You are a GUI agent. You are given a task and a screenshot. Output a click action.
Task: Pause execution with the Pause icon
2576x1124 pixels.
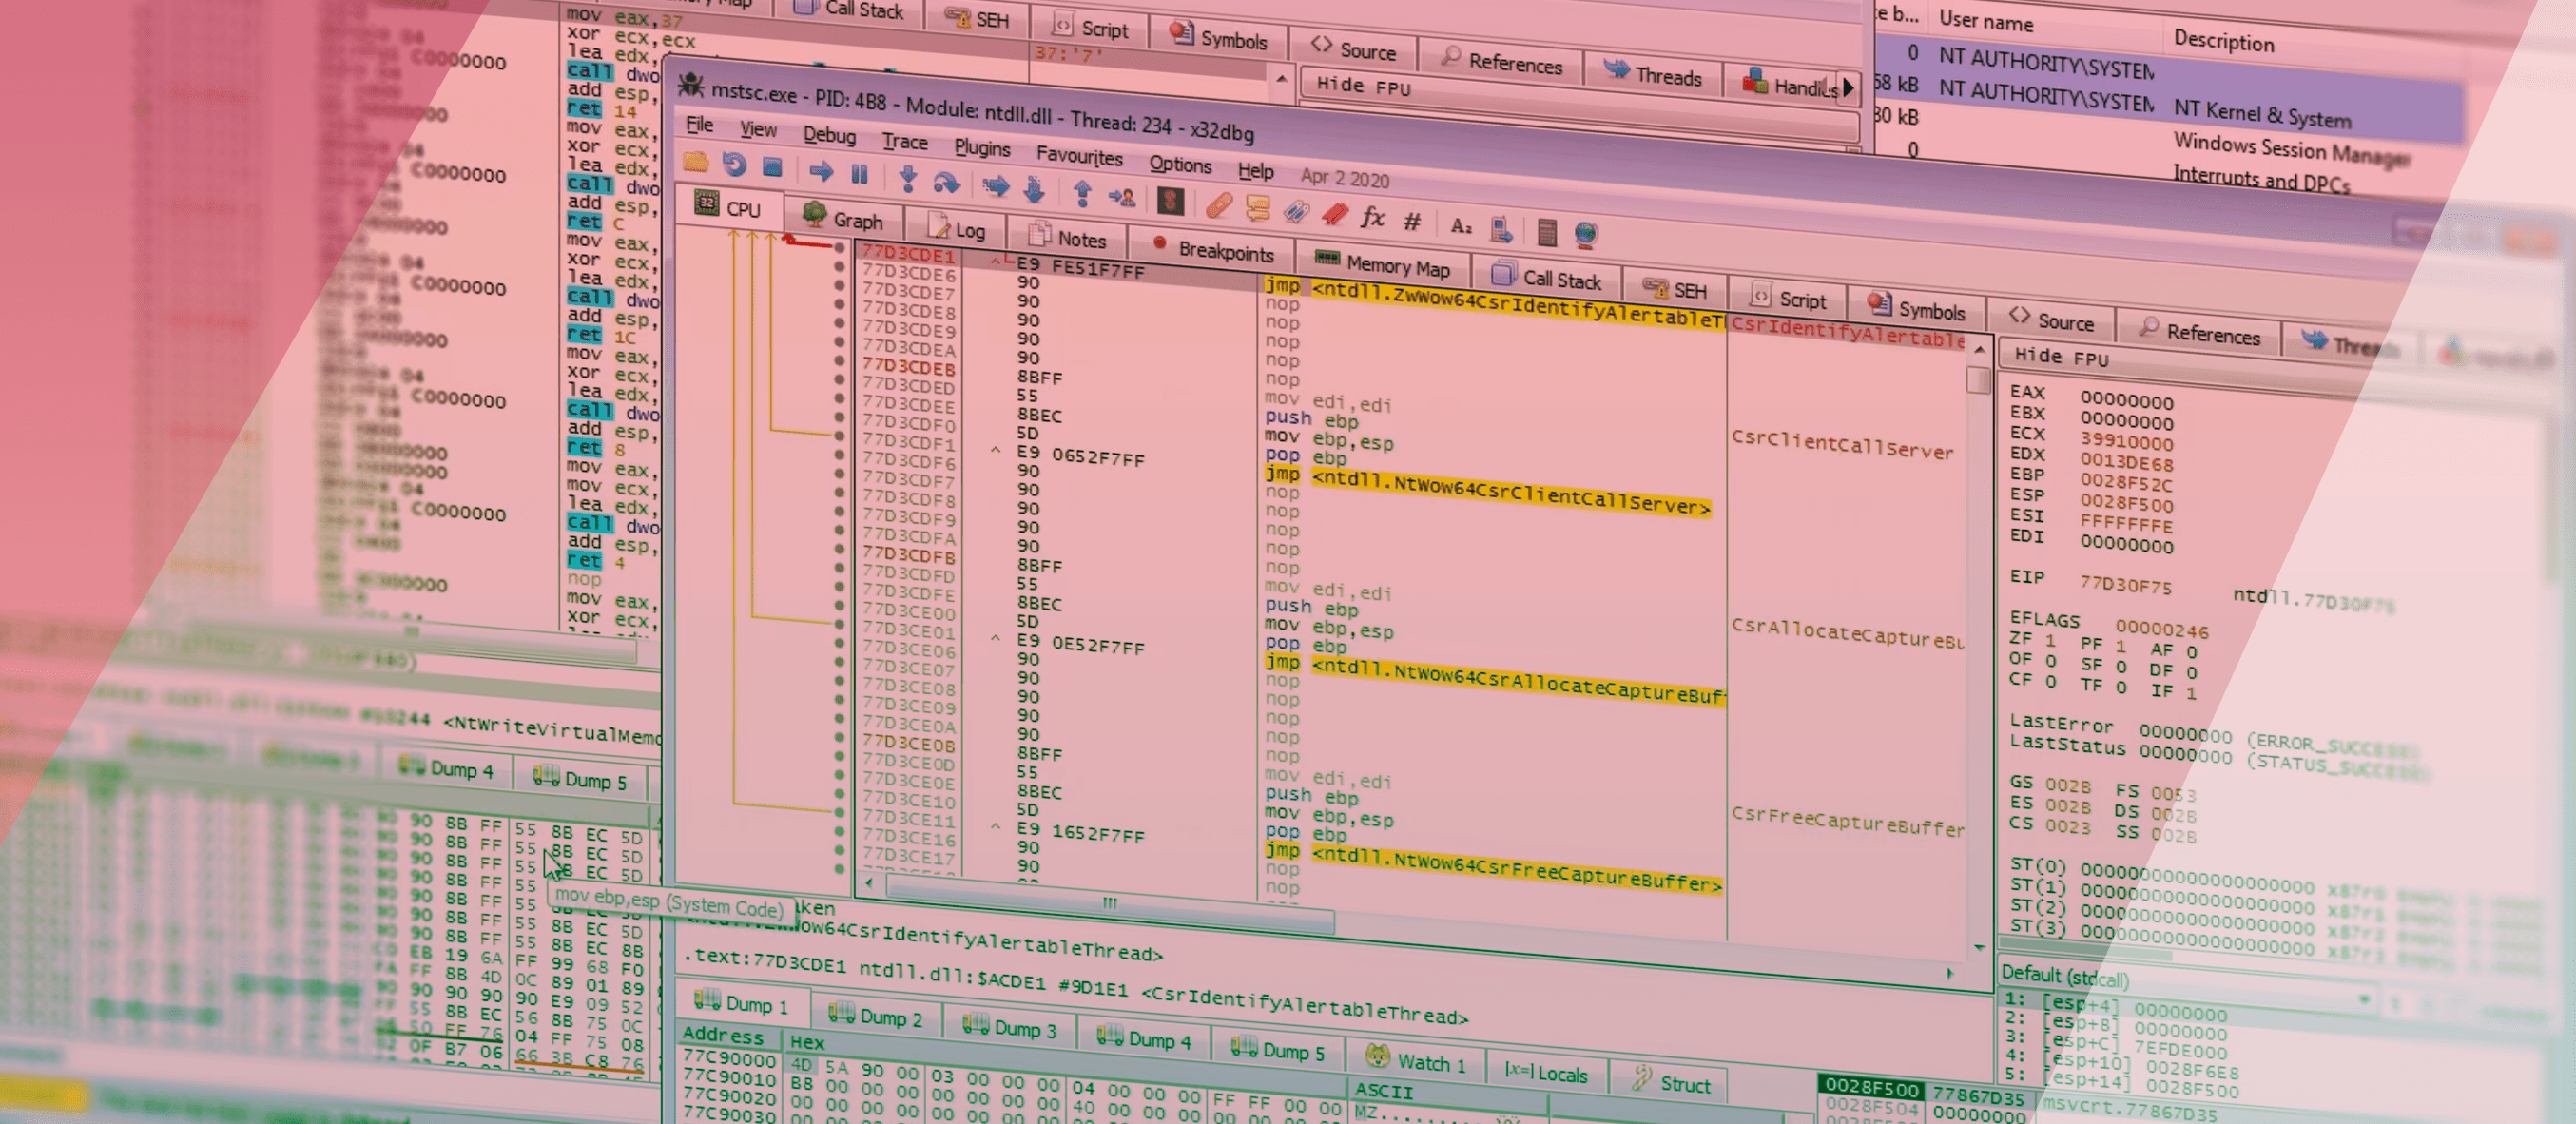pos(859,174)
